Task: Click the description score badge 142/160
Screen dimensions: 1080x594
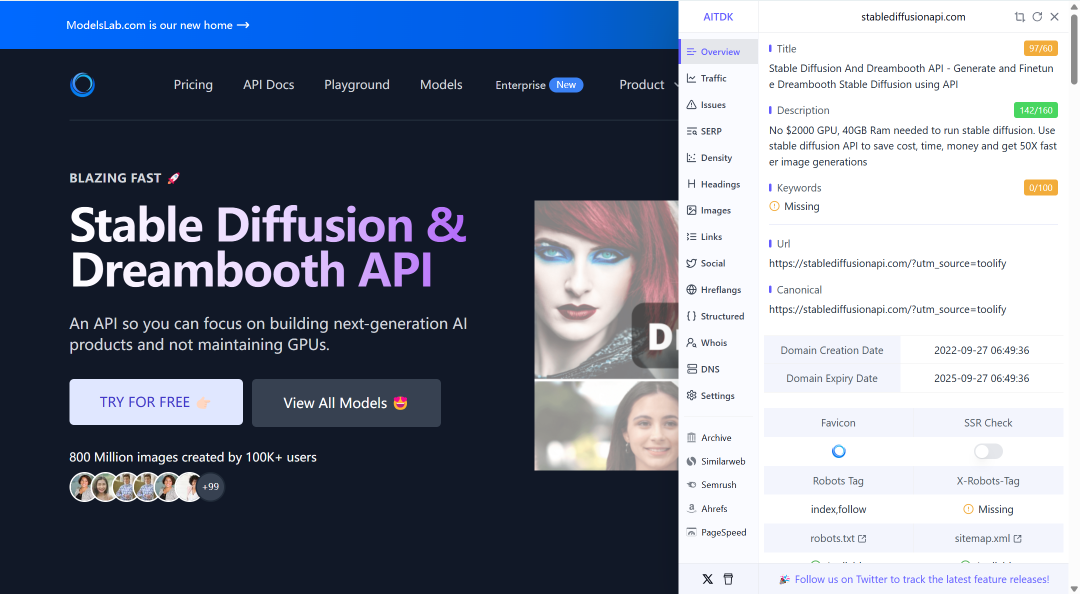Action: click(x=1036, y=110)
